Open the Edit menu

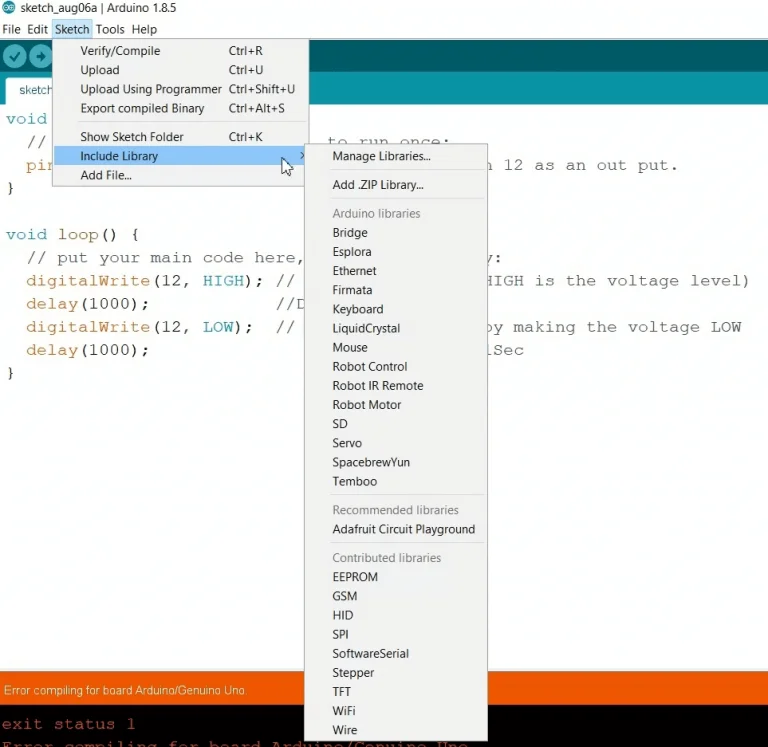point(37,29)
